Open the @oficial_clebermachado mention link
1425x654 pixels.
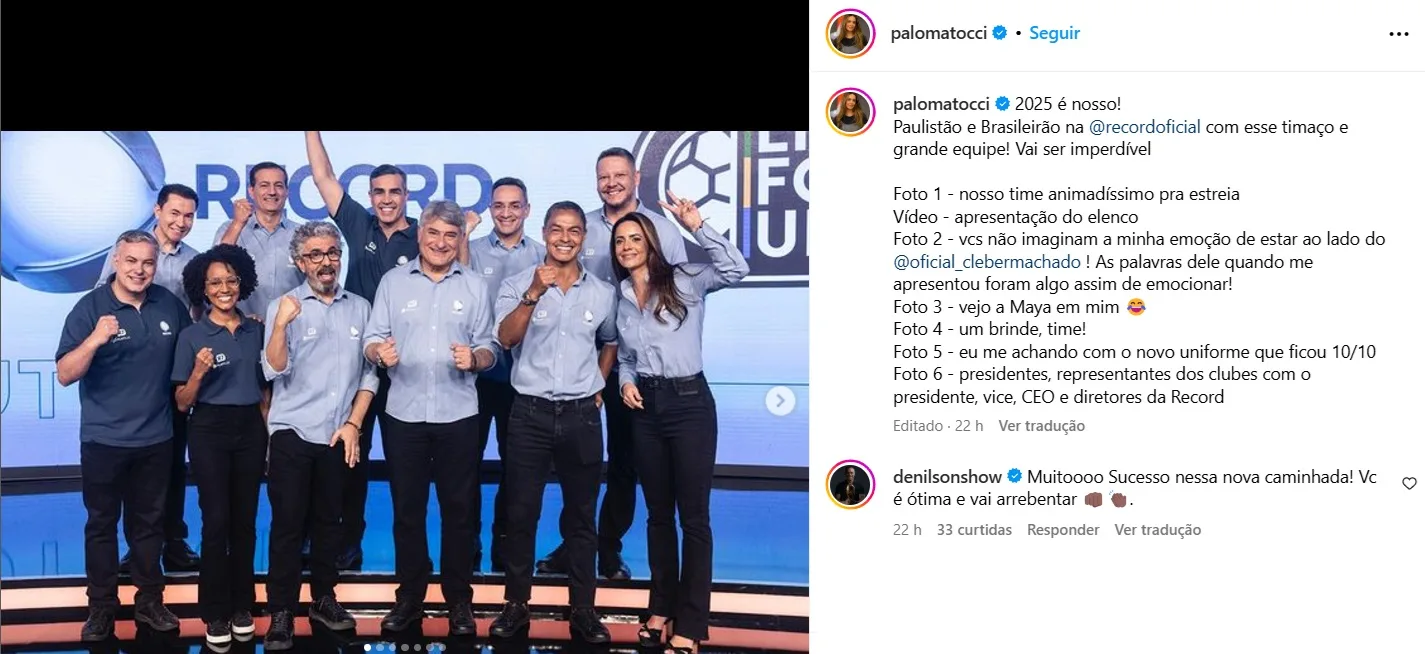987,262
